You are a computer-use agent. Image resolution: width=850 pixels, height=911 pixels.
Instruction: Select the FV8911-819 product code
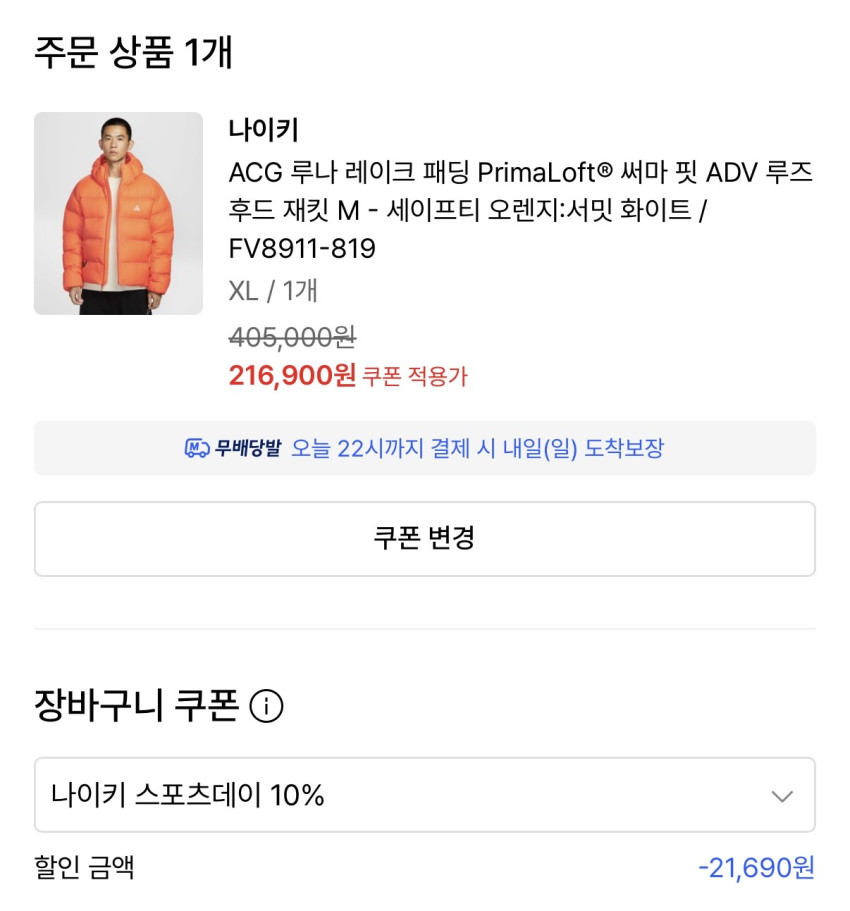302,249
